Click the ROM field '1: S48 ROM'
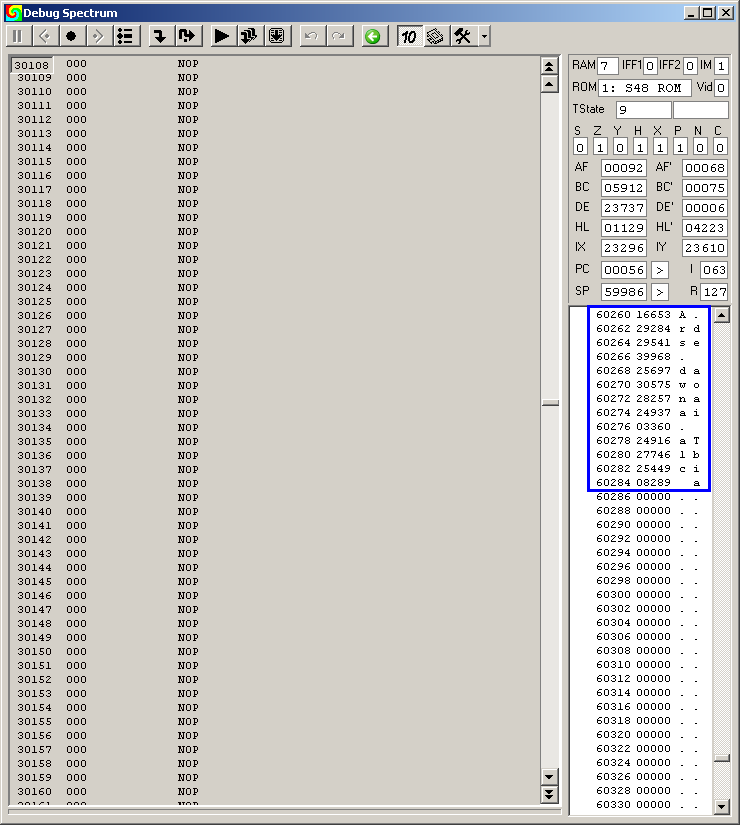Image resolution: width=740 pixels, height=825 pixels. 645,88
